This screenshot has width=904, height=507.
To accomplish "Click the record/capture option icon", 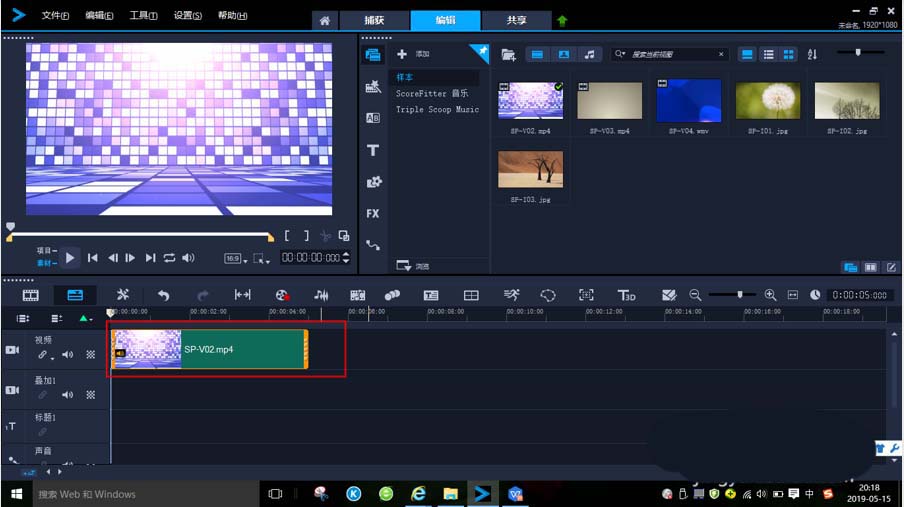I will coord(281,295).
